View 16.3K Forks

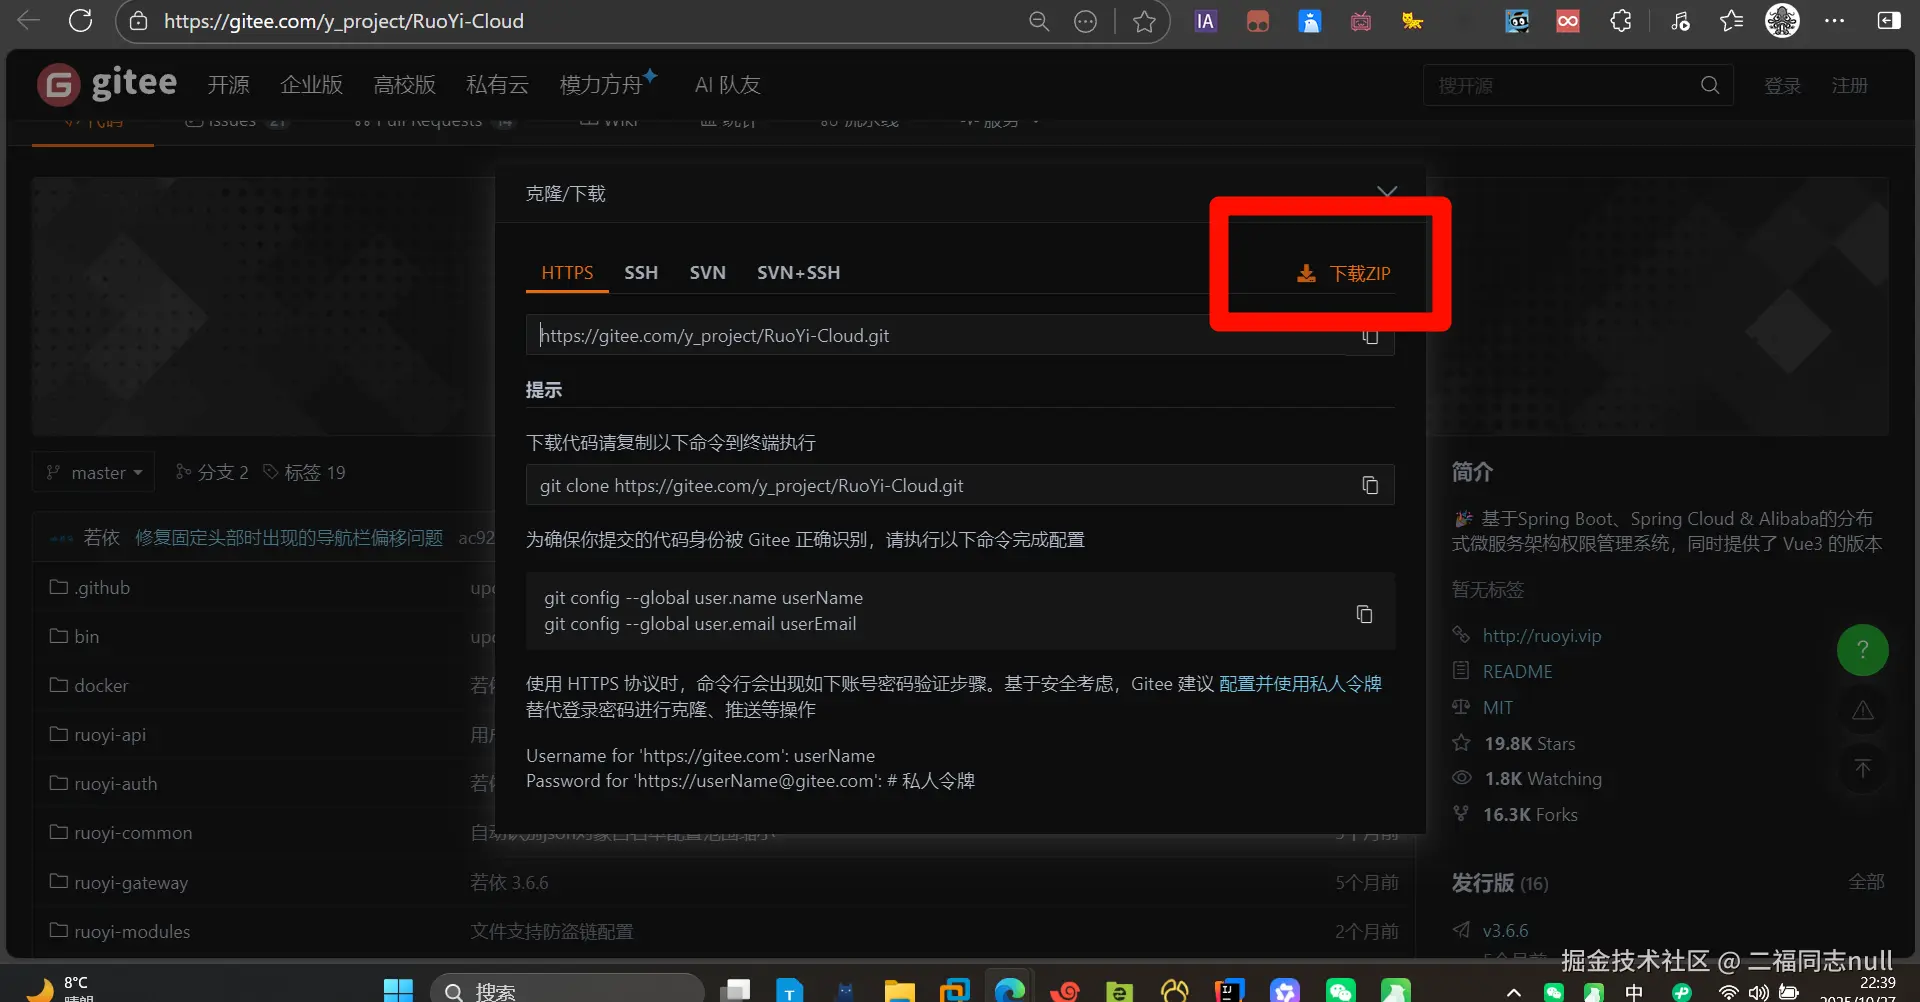[x=1530, y=814]
